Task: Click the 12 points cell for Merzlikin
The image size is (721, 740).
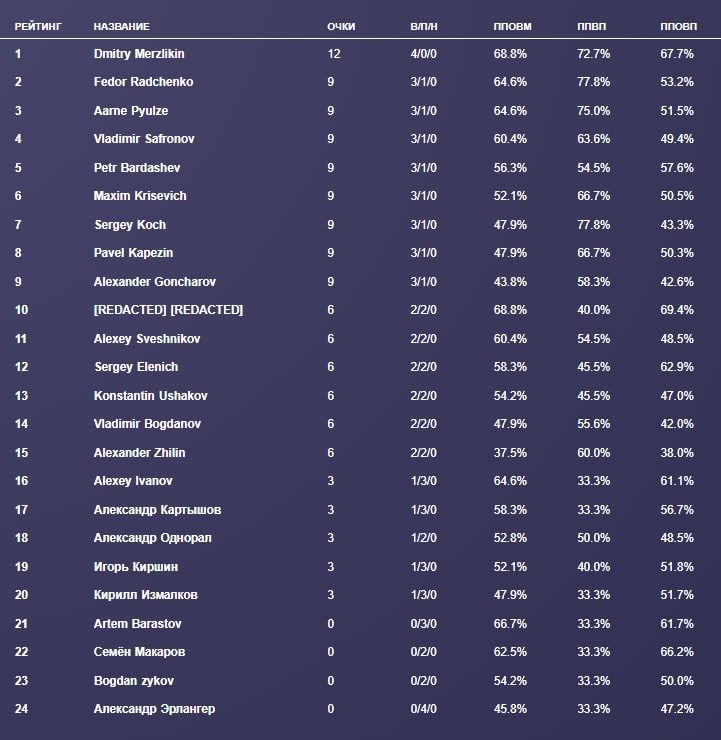Action: coord(334,54)
